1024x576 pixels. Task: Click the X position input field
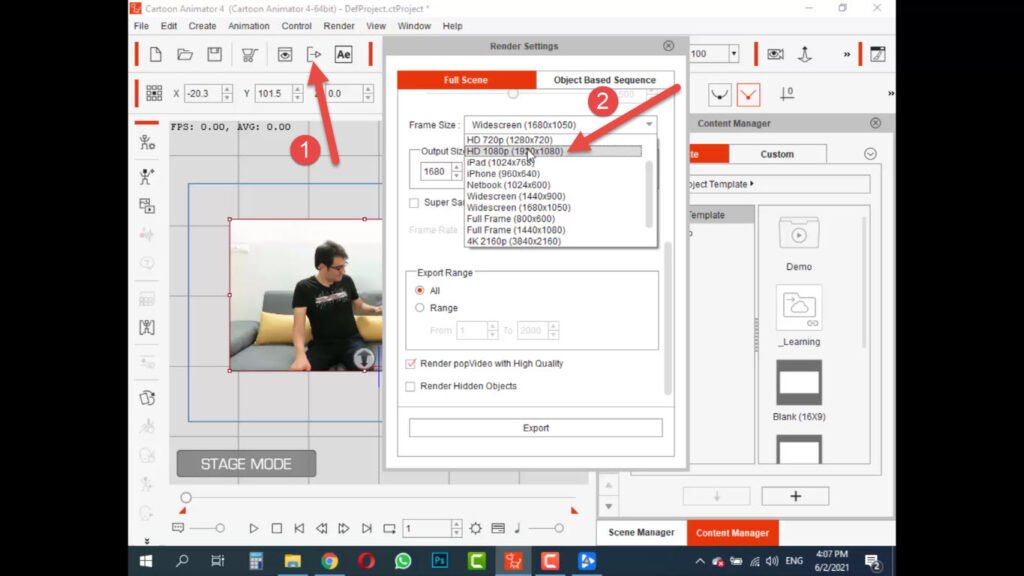204,93
